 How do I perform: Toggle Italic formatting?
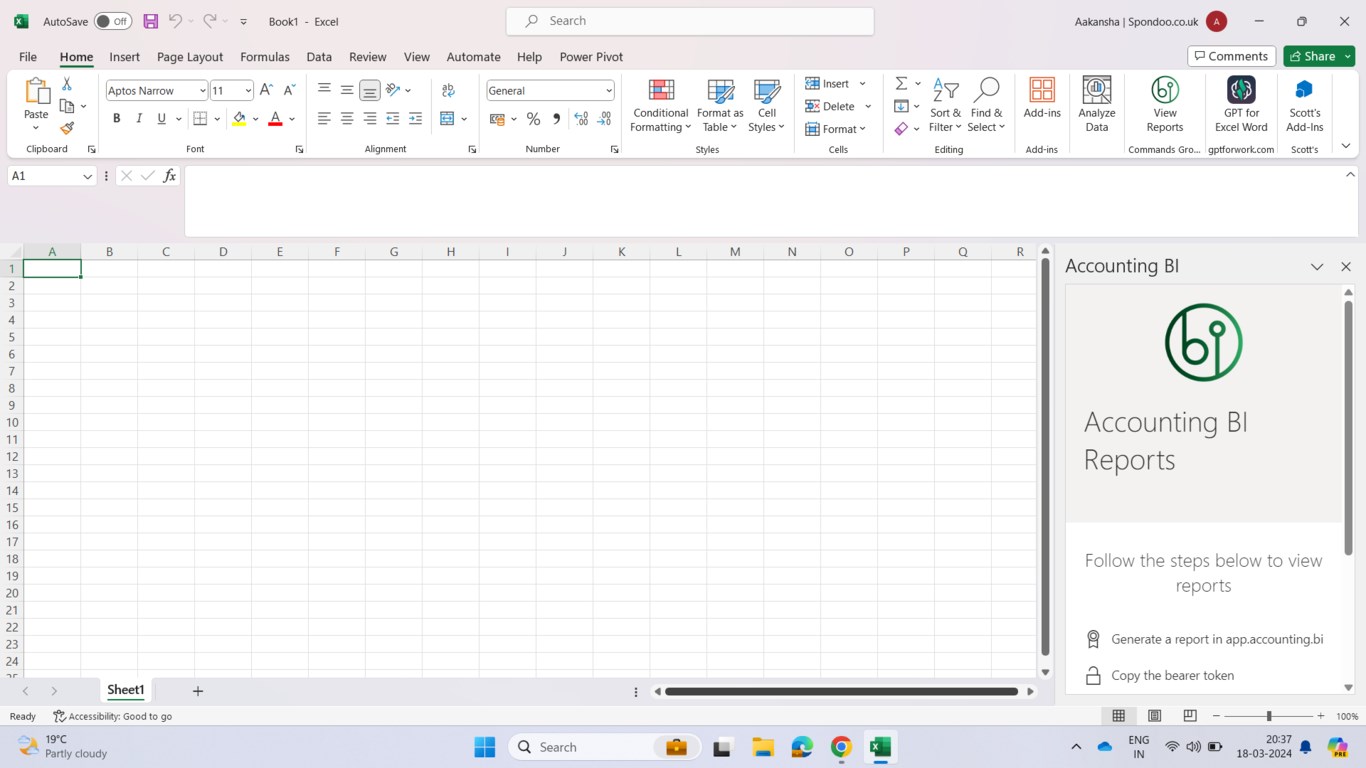(139, 119)
